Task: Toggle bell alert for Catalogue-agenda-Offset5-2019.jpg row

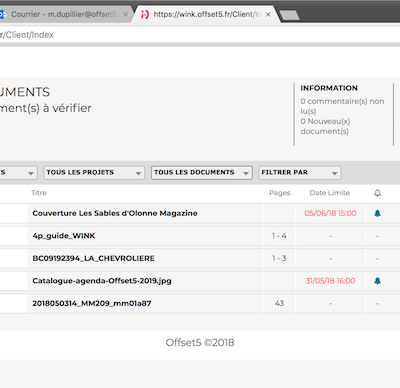Action: [377, 281]
